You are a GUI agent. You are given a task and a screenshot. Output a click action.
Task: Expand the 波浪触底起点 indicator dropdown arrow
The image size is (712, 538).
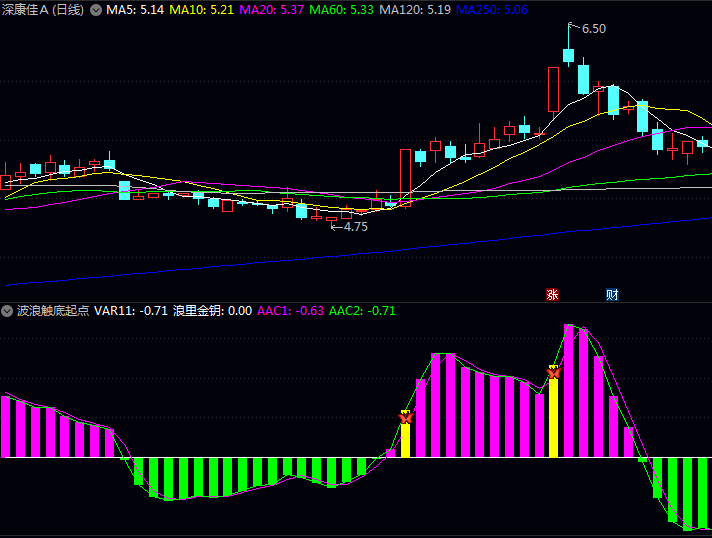point(7,311)
